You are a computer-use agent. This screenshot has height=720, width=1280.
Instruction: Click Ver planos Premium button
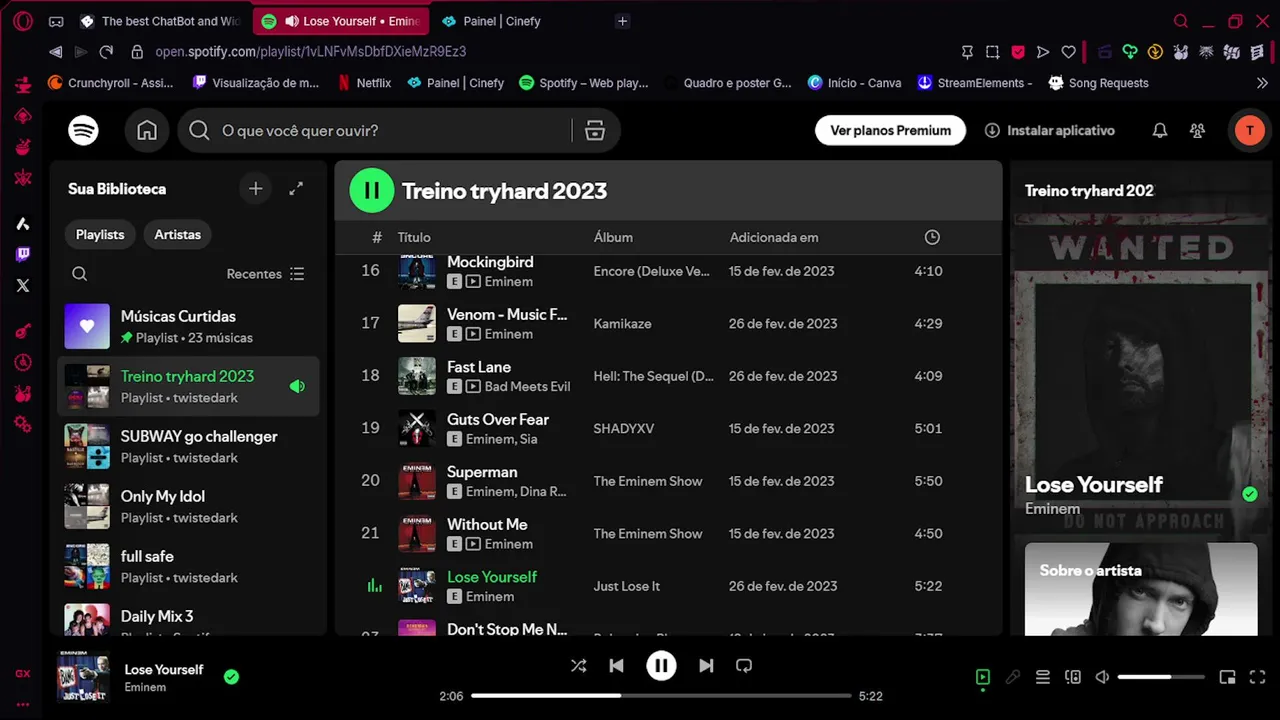(x=890, y=130)
